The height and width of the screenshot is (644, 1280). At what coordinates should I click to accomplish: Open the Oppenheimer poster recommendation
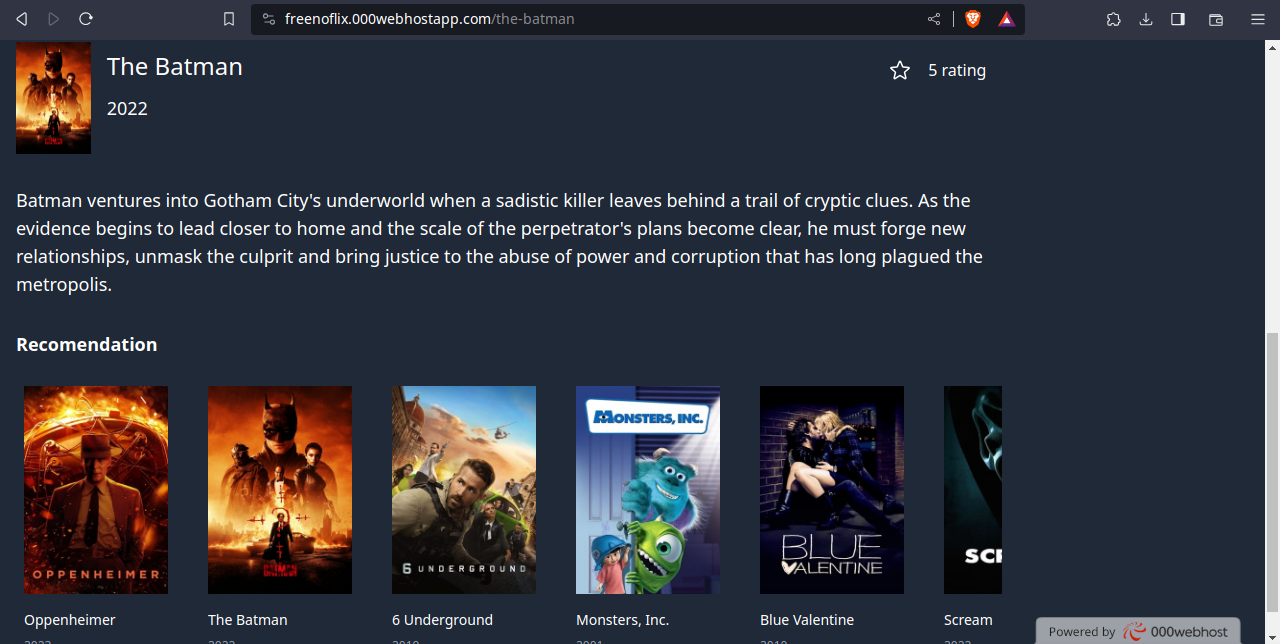coord(96,490)
